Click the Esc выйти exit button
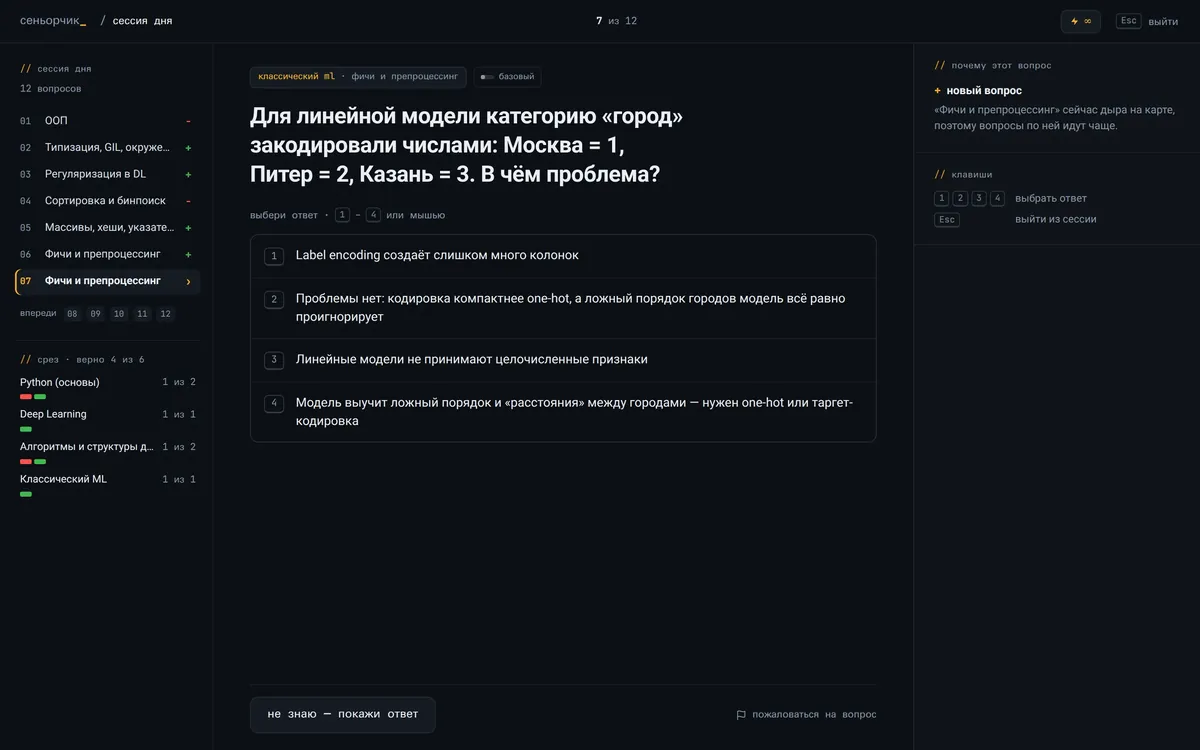This screenshot has width=1200, height=750. tap(1146, 21)
